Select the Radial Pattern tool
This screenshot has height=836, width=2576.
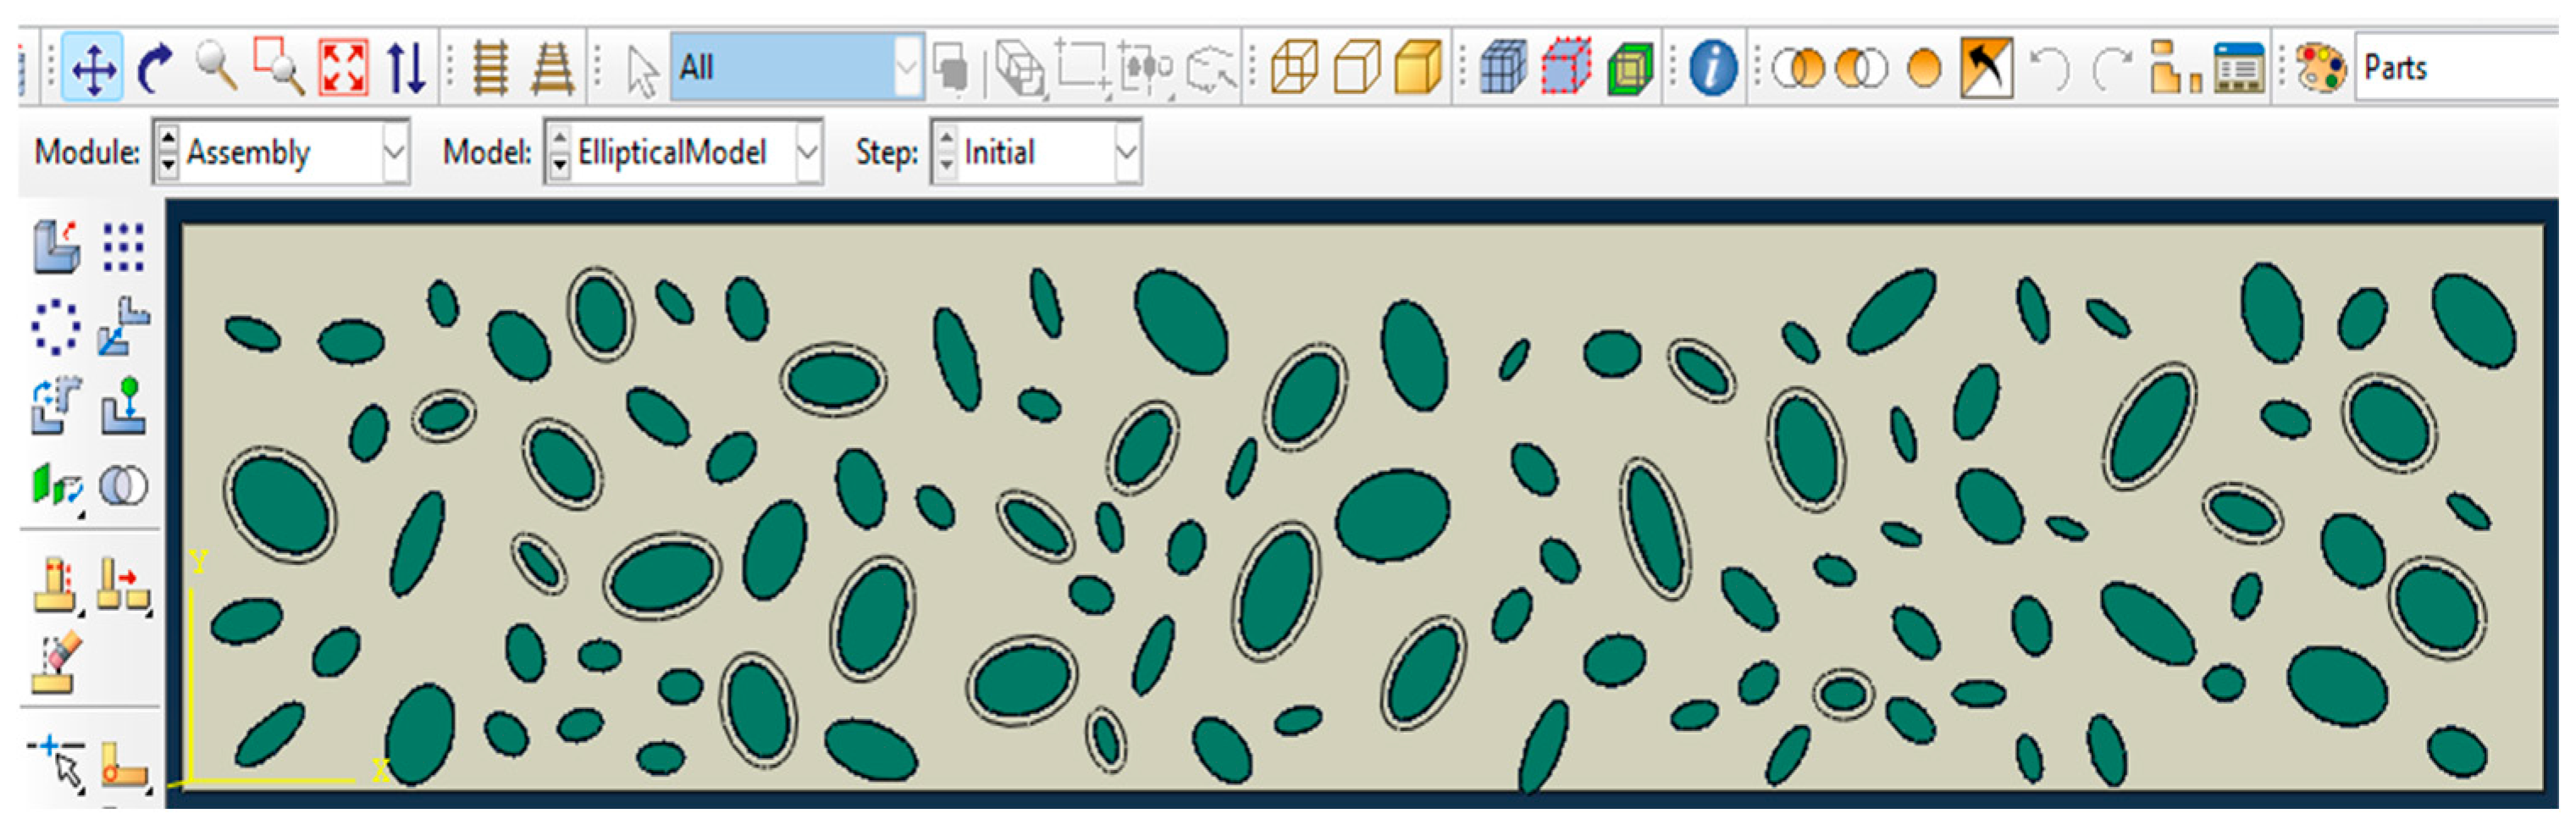coord(56,326)
